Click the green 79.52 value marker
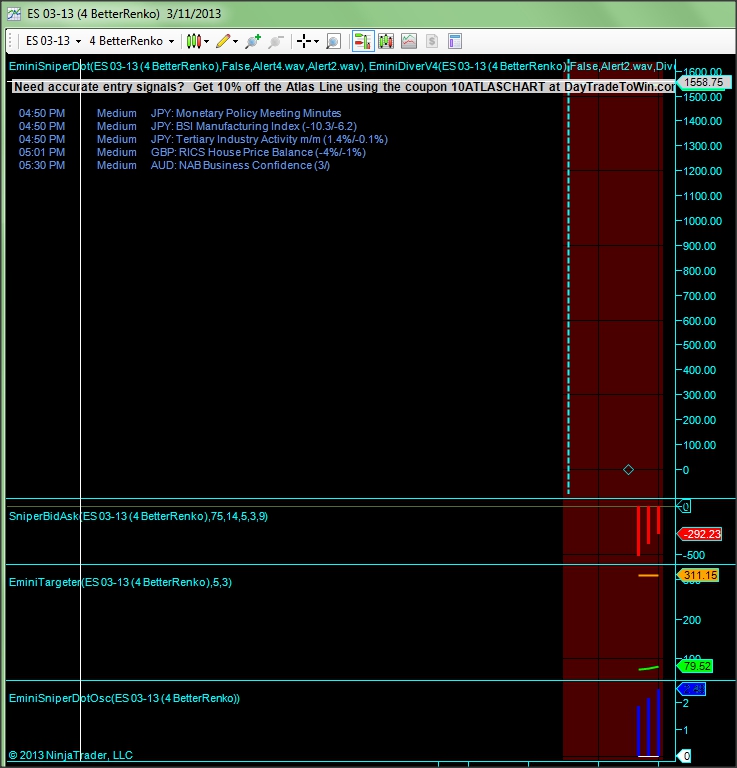 (694, 666)
